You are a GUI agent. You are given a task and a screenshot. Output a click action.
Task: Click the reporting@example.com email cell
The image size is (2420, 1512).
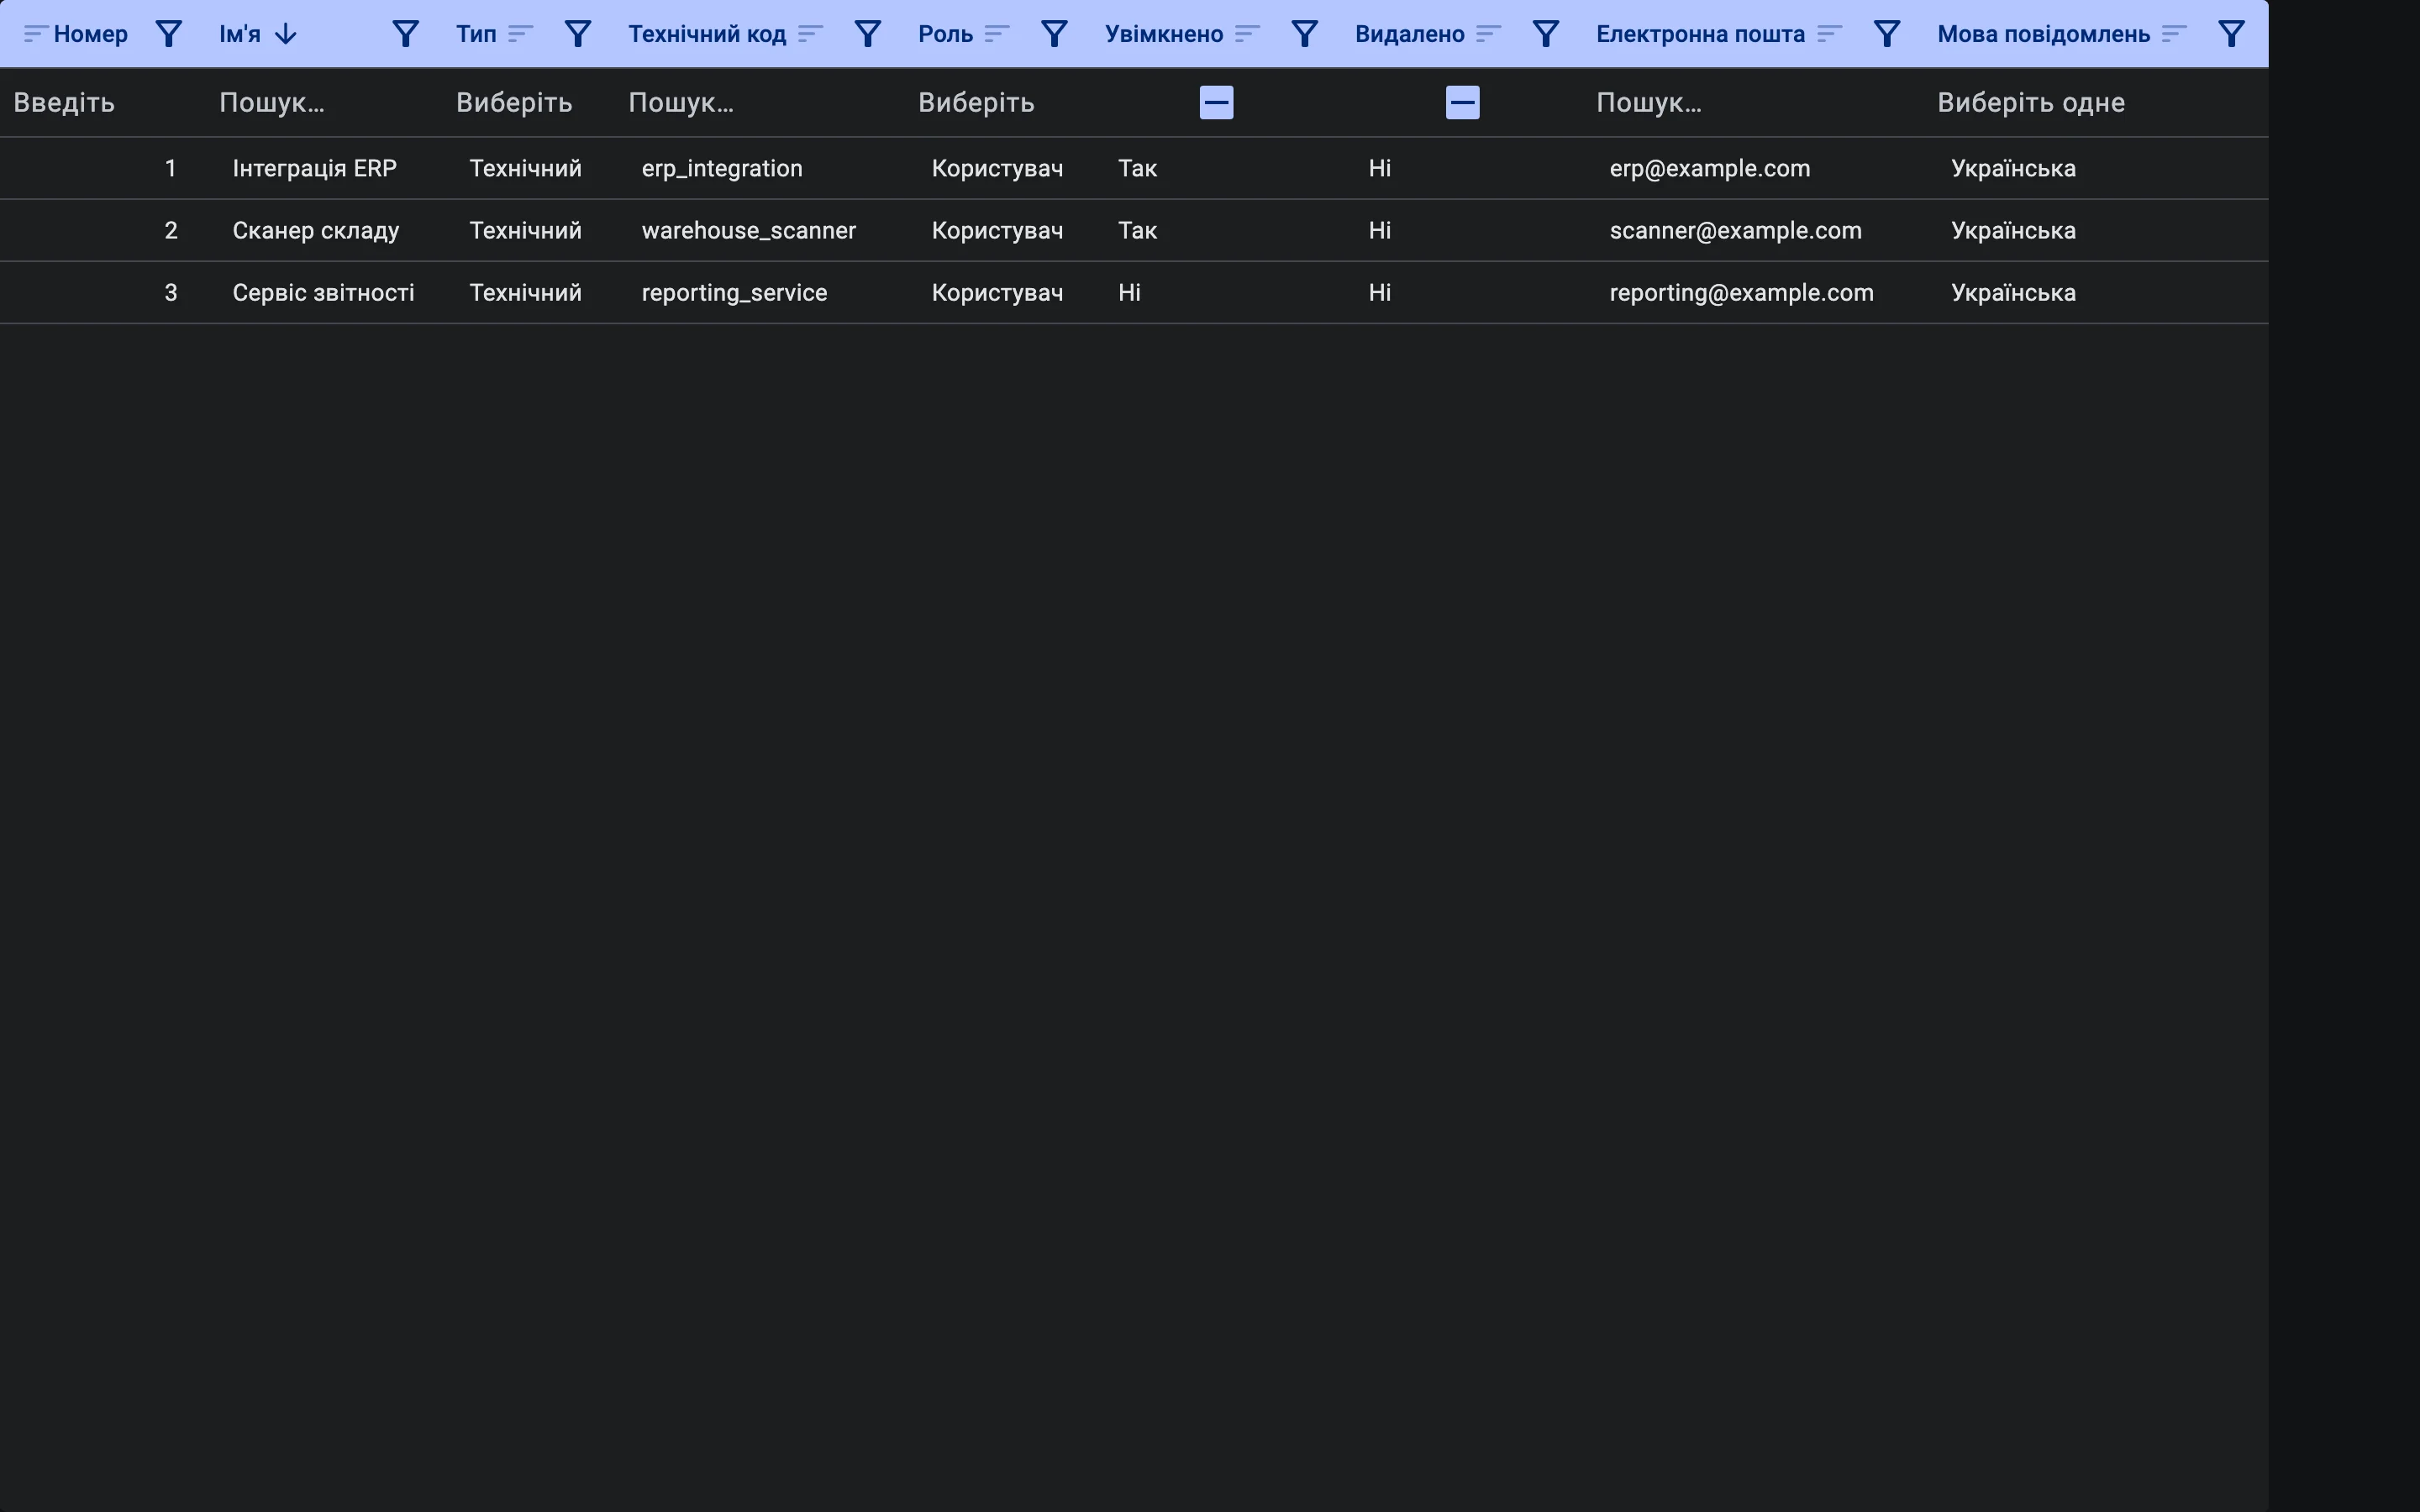coord(1742,293)
